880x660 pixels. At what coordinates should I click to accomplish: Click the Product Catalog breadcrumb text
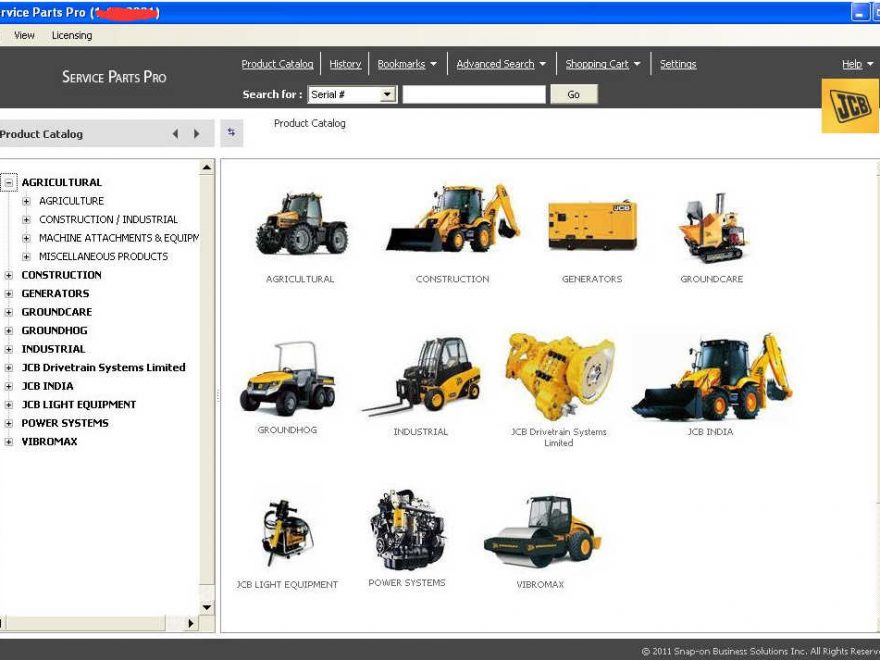pos(310,123)
